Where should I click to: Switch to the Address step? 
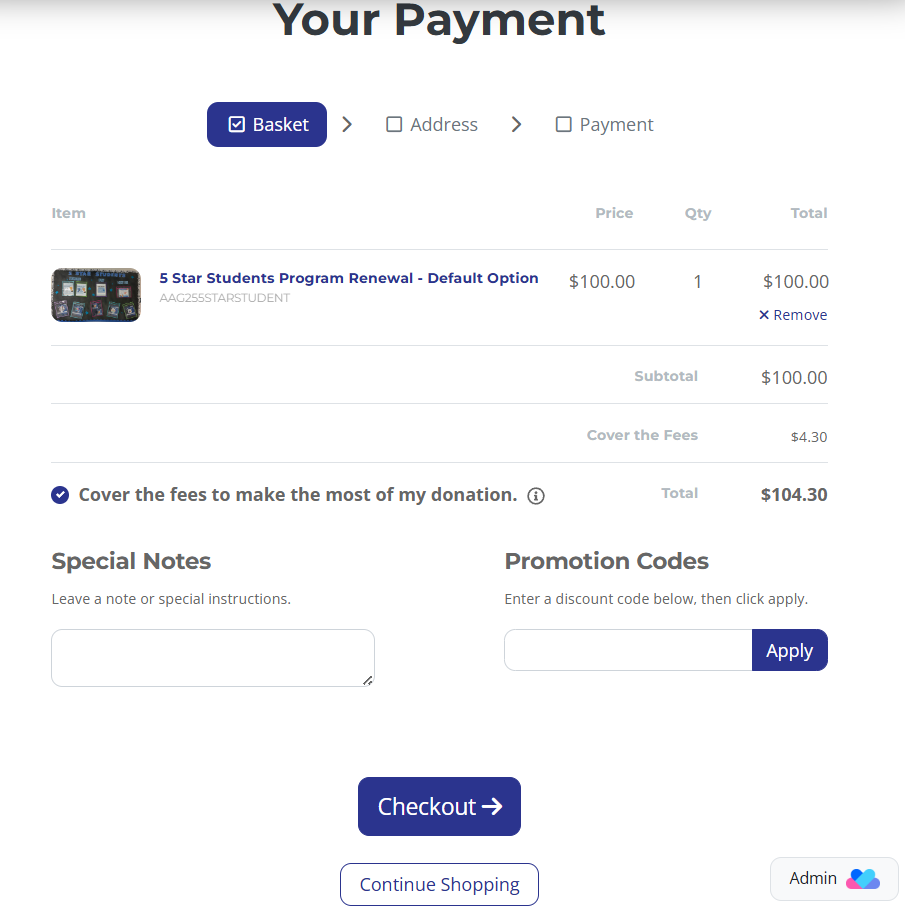coord(443,125)
